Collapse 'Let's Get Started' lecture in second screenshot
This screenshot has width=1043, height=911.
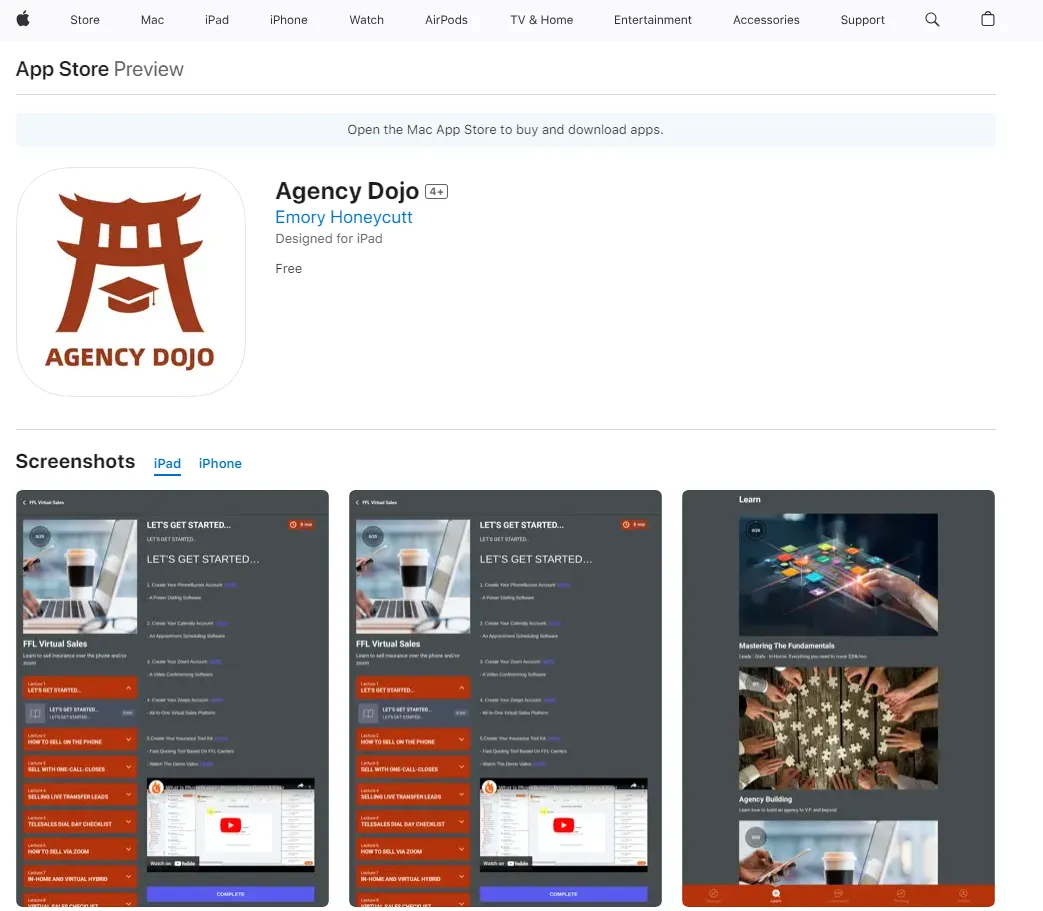tap(413, 688)
